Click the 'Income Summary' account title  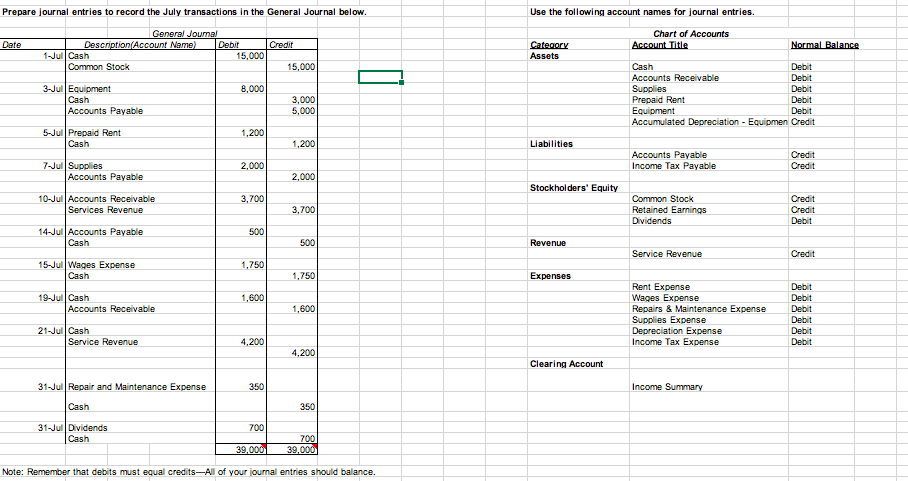pos(667,387)
